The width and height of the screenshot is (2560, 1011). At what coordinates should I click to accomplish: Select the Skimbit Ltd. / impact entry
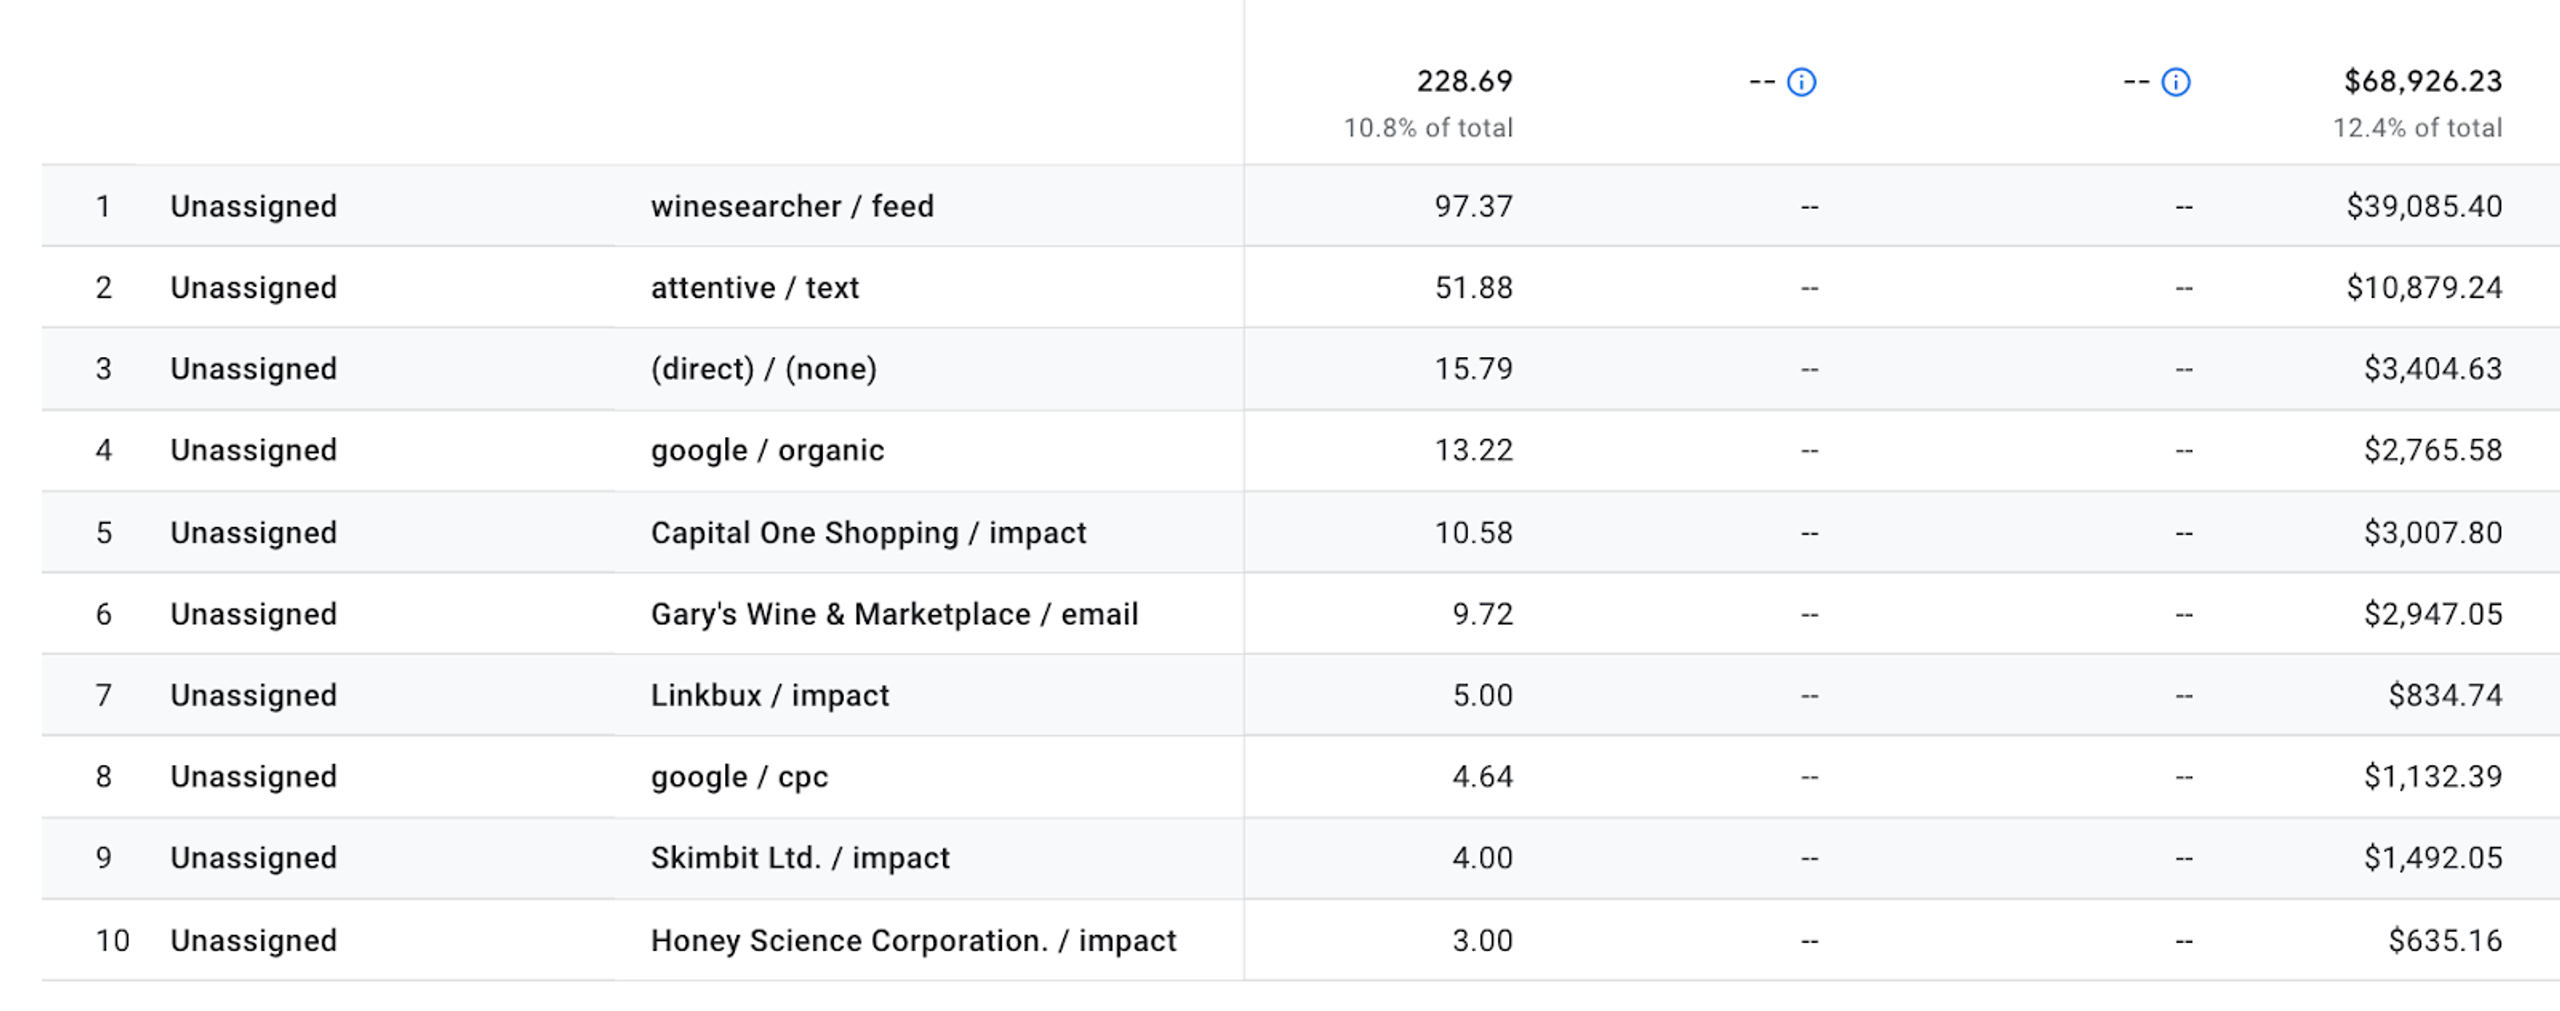click(x=800, y=858)
